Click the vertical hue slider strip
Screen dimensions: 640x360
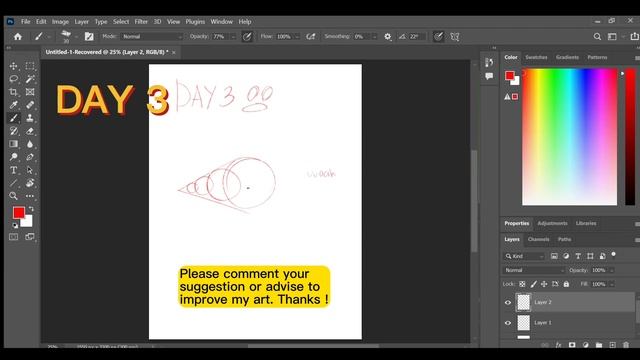point(630,137)
